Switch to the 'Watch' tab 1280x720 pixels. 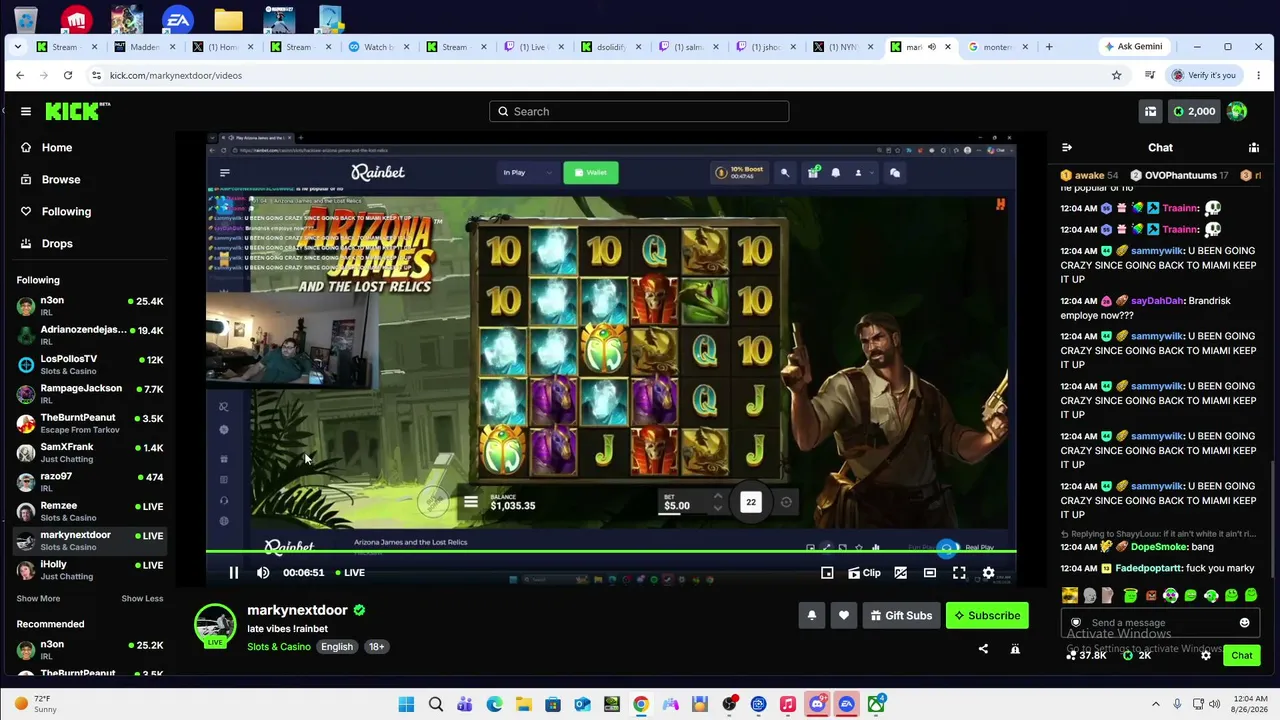point(378,47)
